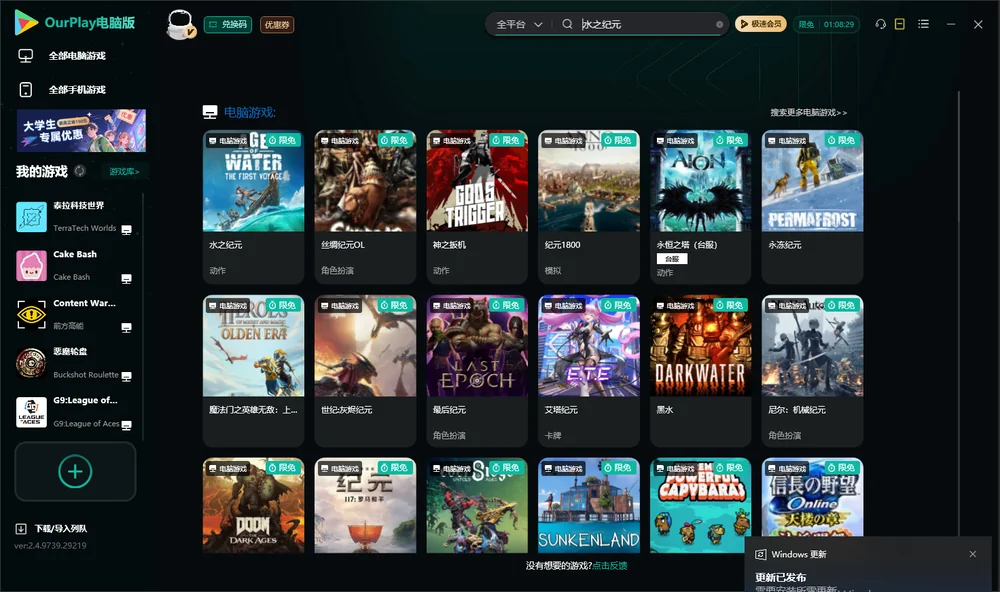This screenshot has width=1000, height=592.
Task: Click the 优惠券 coupon button
Action: pos(277,25)
